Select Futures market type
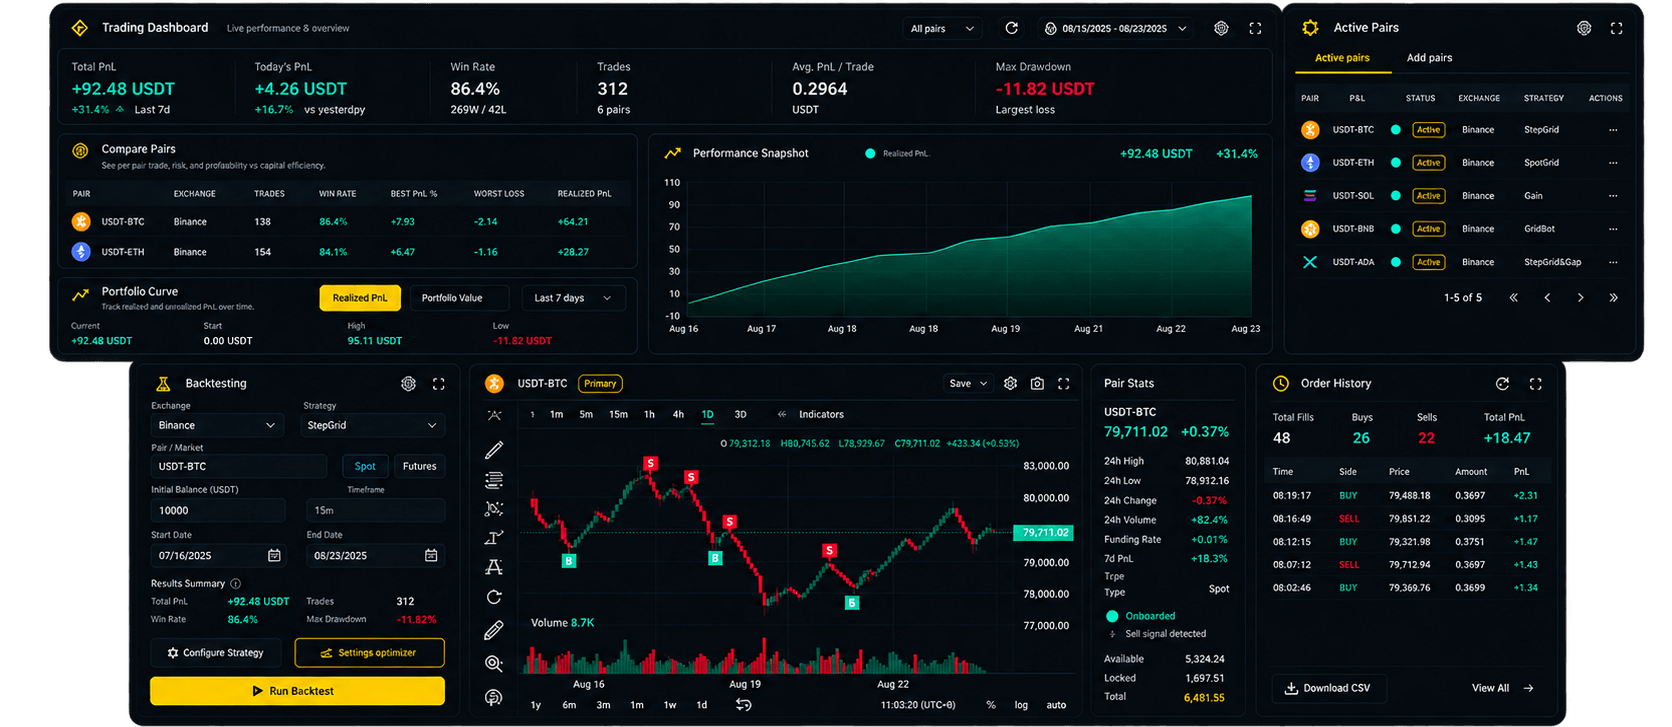This screenshot has width=1672, height=727. coord(419,466)
